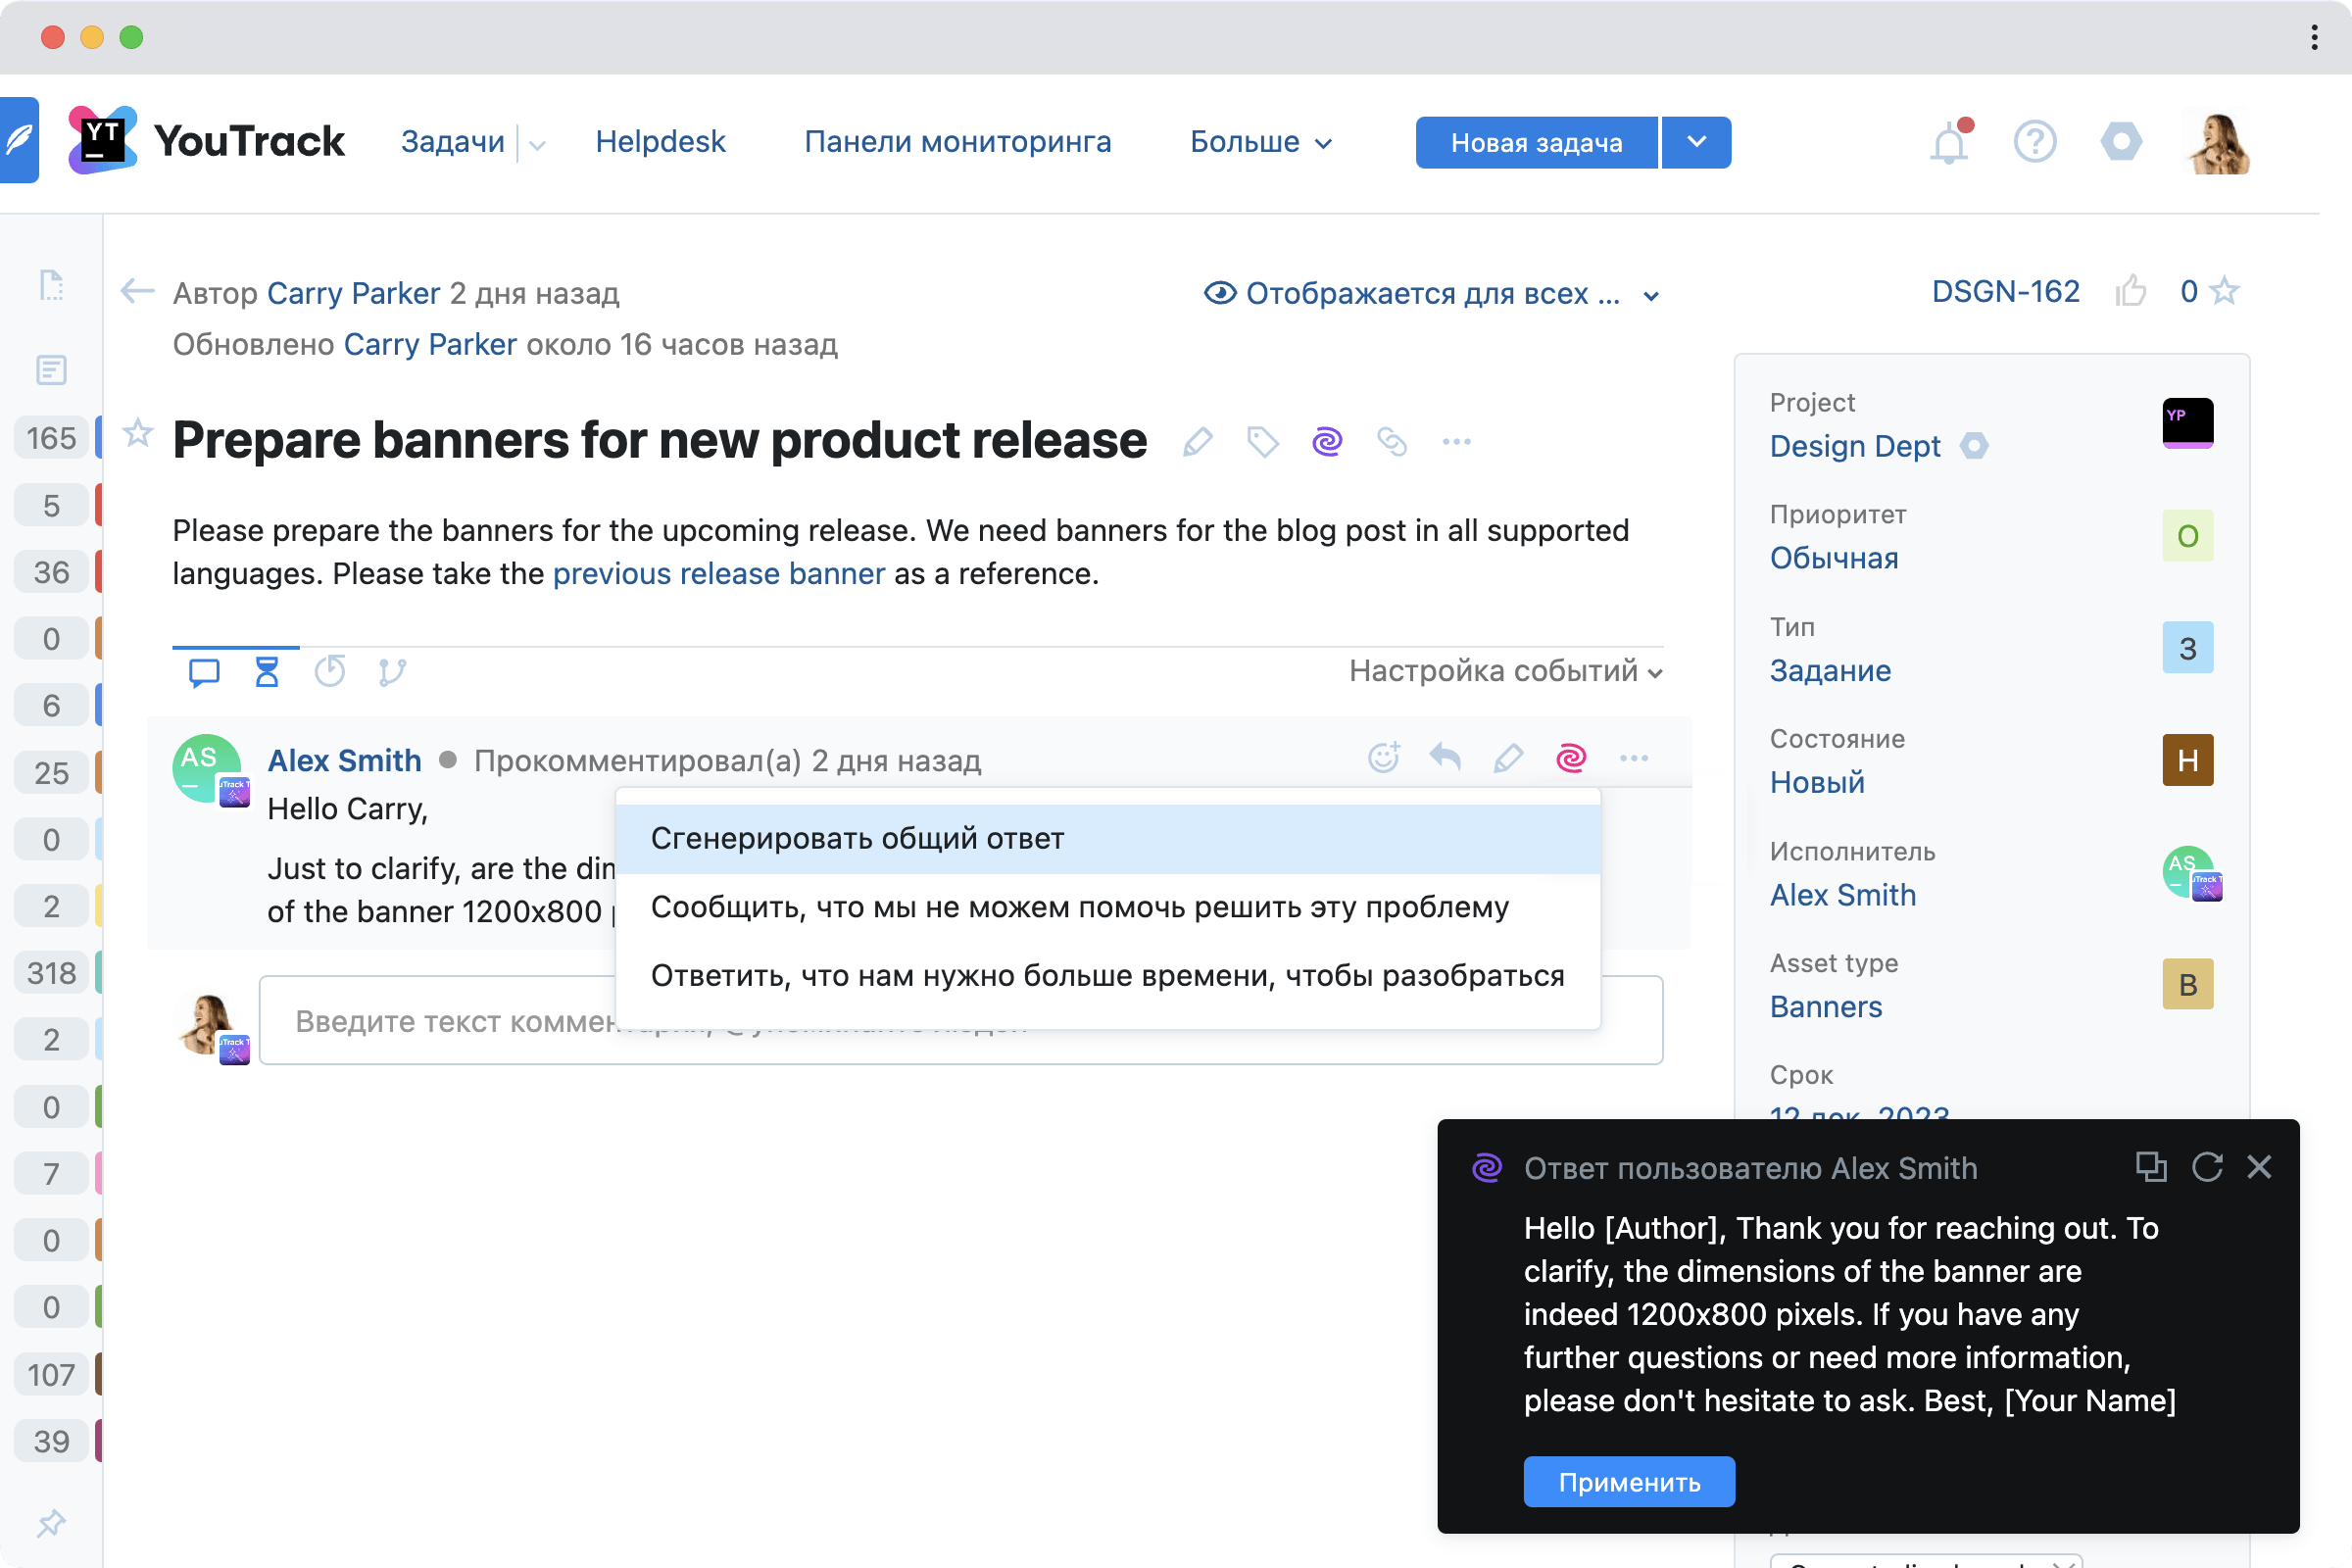Regenerate the AI reply with the refresh icon
The image size is (2352, 1568).
pos(2206,1167)
